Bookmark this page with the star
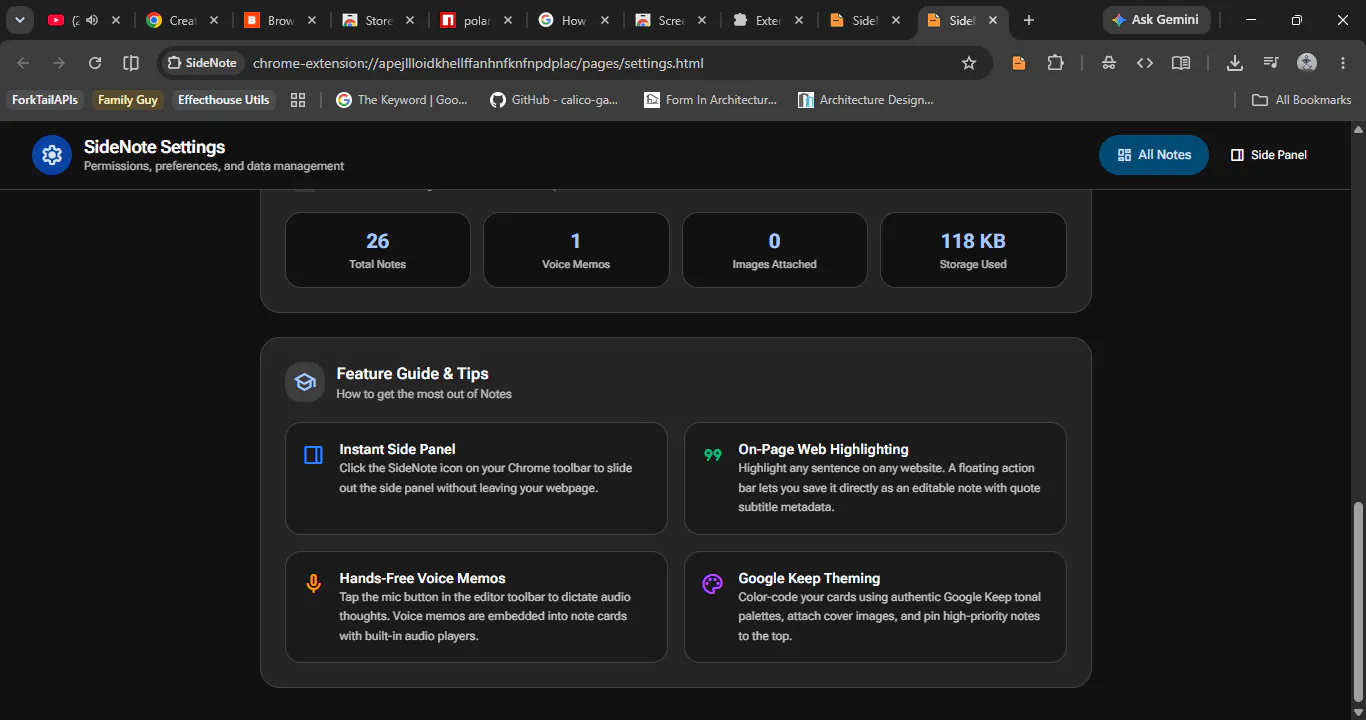This screenshot has height=720, width=1366. (968, 63)
